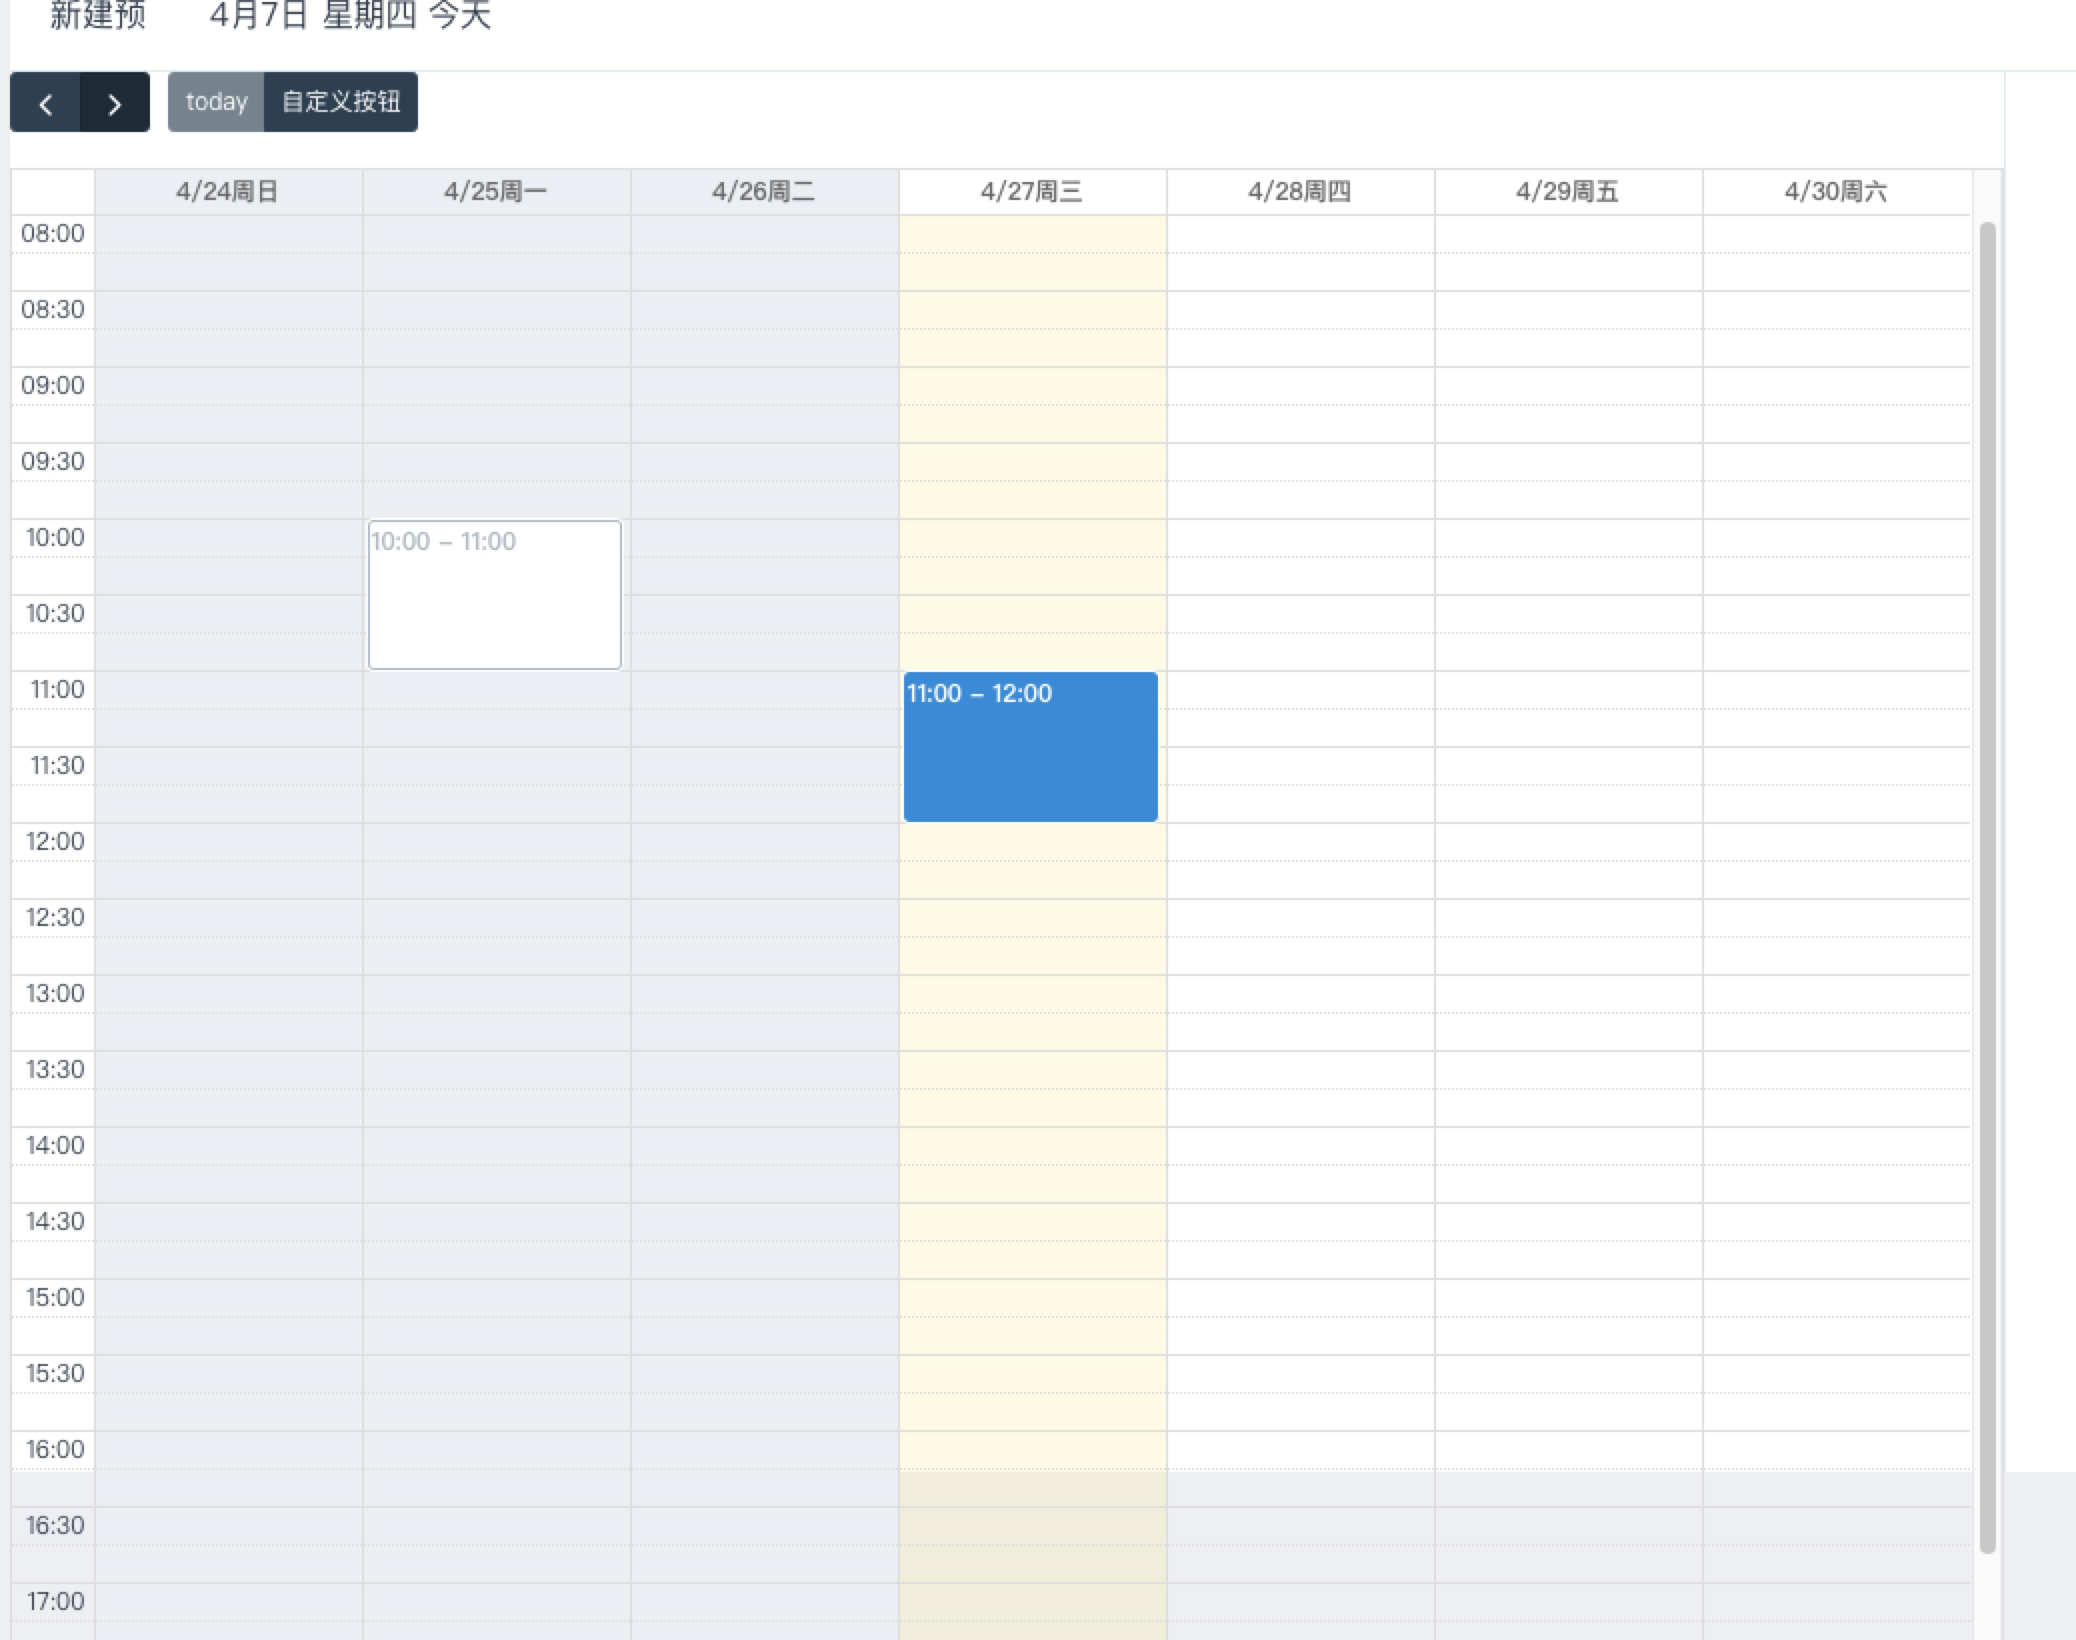Click the 自定义按钮 button

coord(341,101)
